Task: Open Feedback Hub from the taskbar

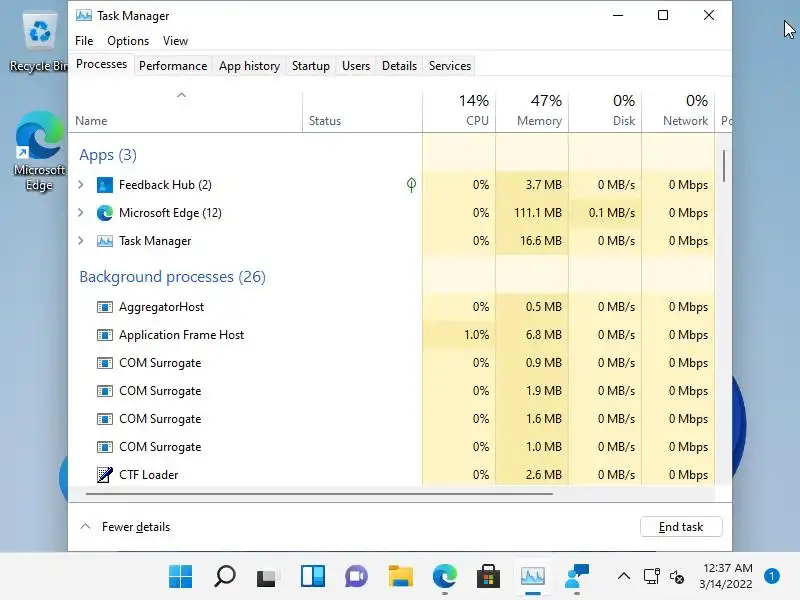Action: [577, 577]
